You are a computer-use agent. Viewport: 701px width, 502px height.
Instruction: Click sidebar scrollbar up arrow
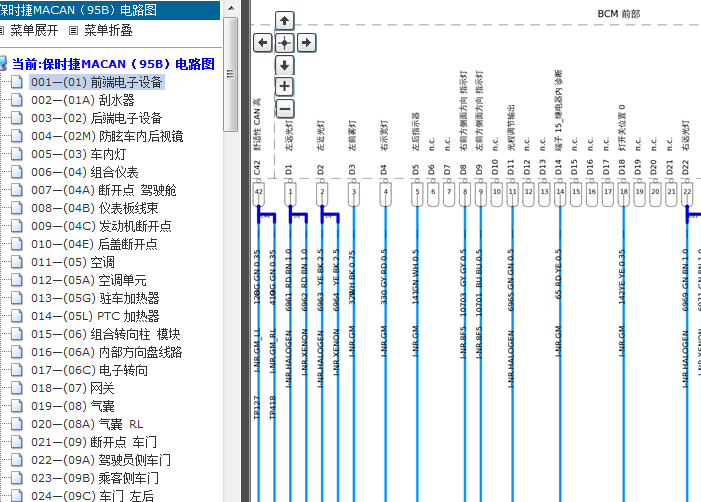[231, 8]
